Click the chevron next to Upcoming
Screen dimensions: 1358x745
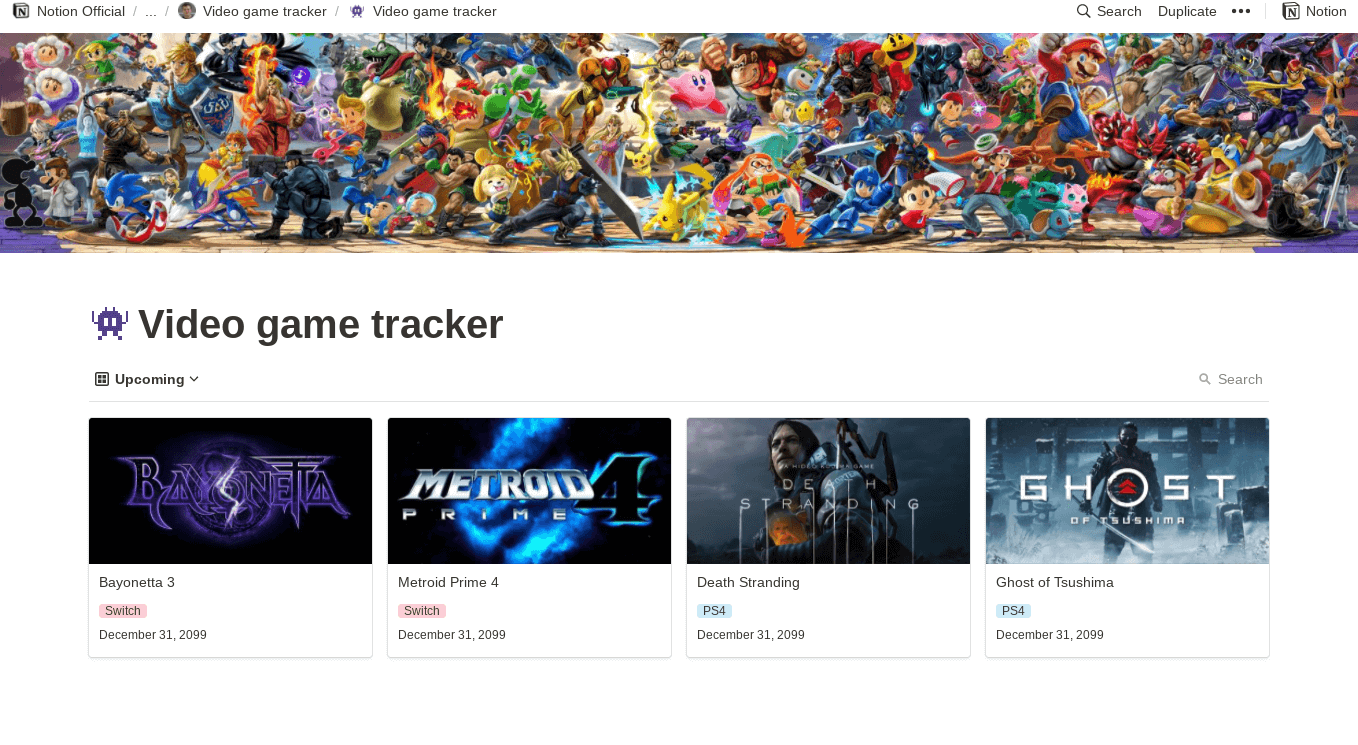pos(194,379)
